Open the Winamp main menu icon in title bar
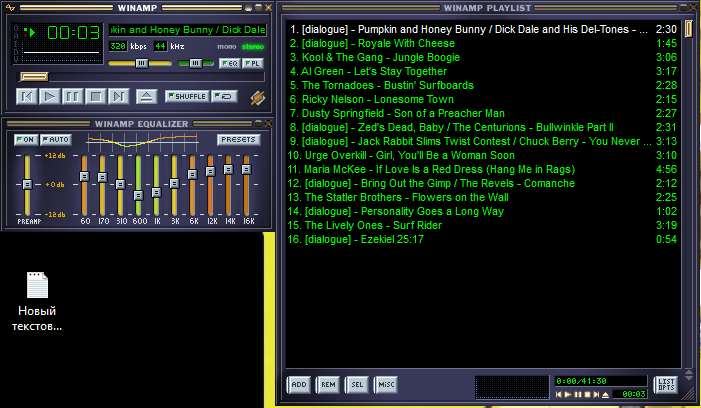The width and height of the screenshot is (701, 408). pyautogui.click(x=10, y=8)
